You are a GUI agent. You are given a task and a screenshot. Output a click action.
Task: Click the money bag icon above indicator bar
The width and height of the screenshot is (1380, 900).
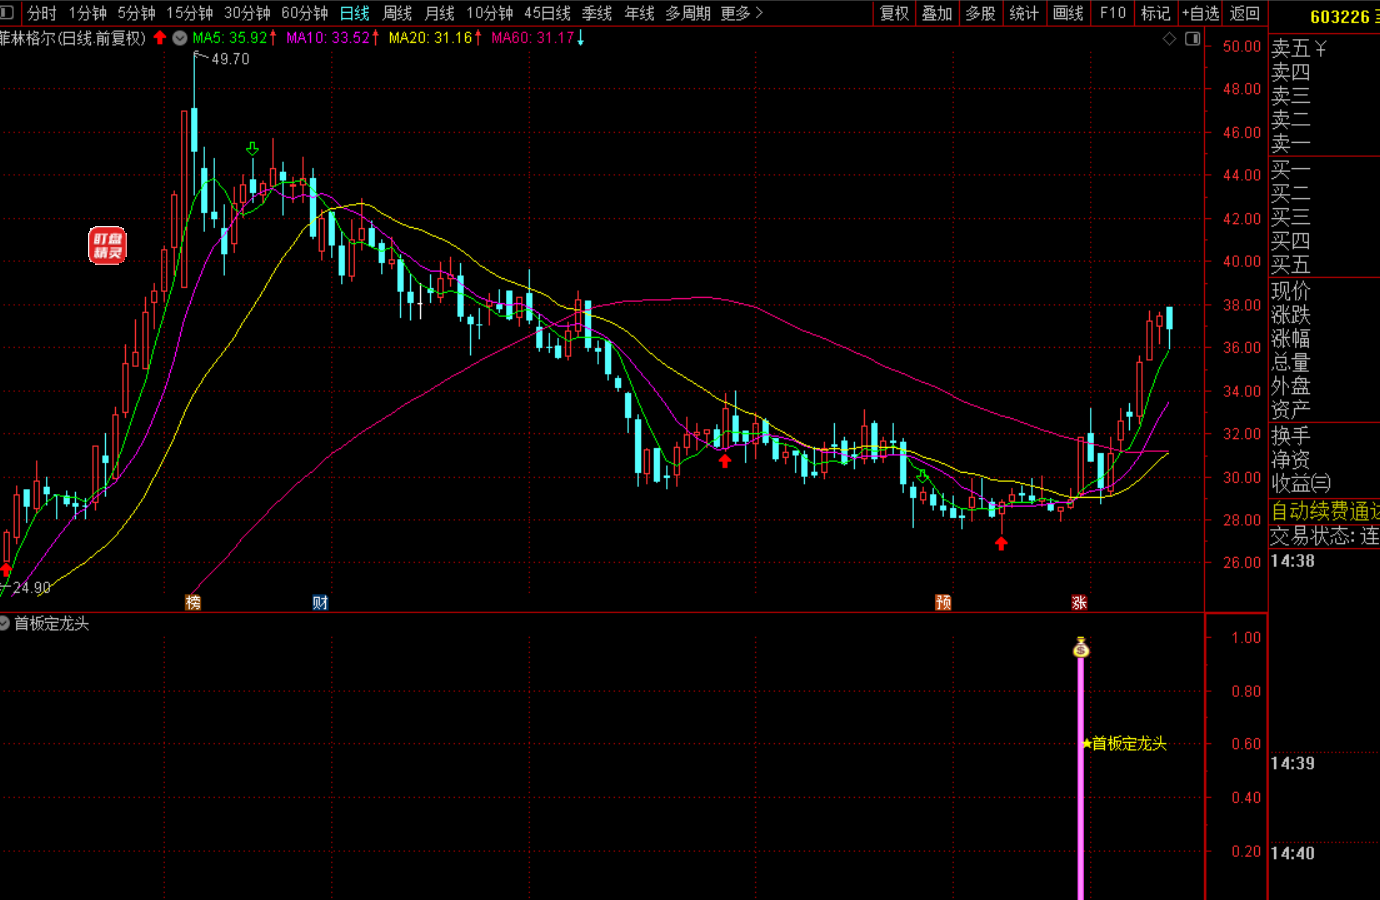[1080, 648]
